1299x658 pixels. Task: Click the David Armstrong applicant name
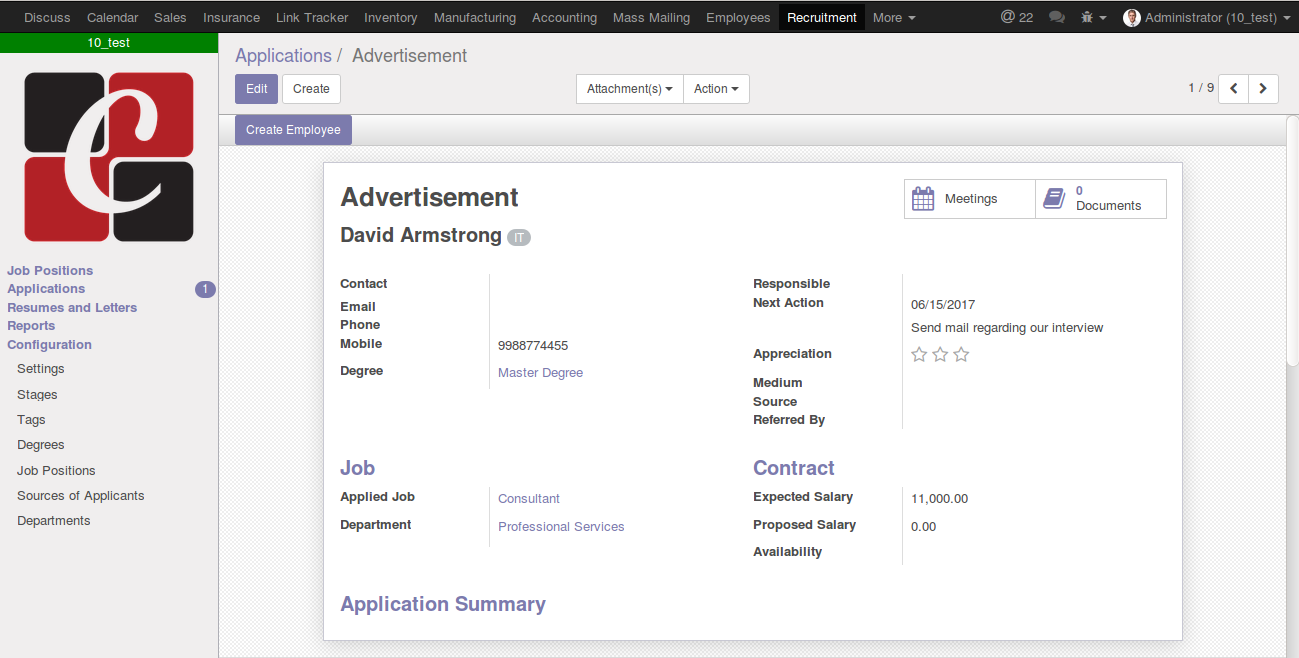(421, 235)
